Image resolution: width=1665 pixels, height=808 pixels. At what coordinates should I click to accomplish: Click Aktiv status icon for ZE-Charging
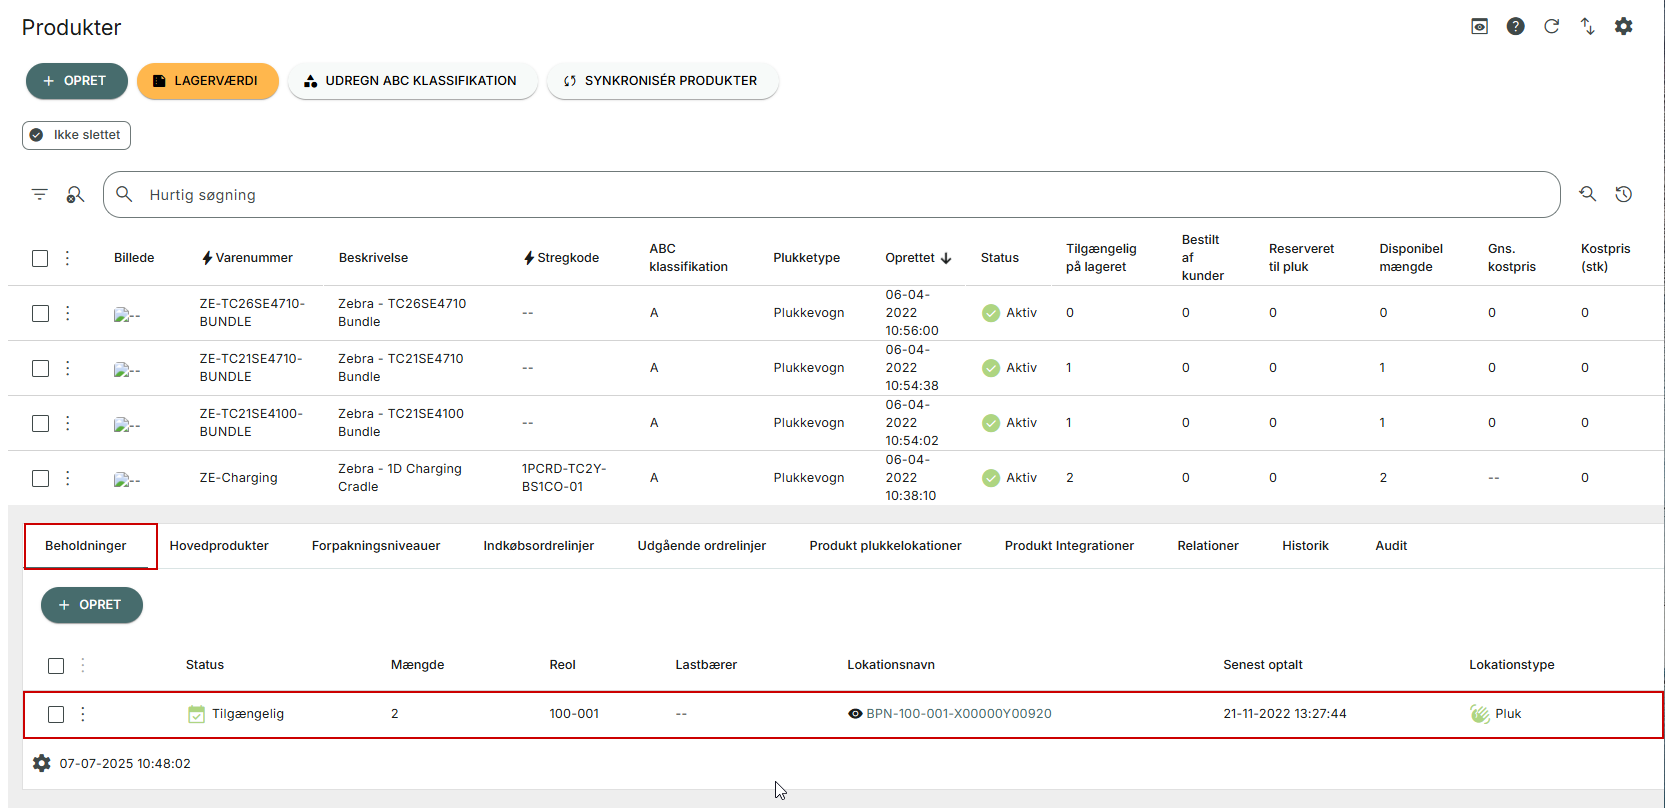991,478
